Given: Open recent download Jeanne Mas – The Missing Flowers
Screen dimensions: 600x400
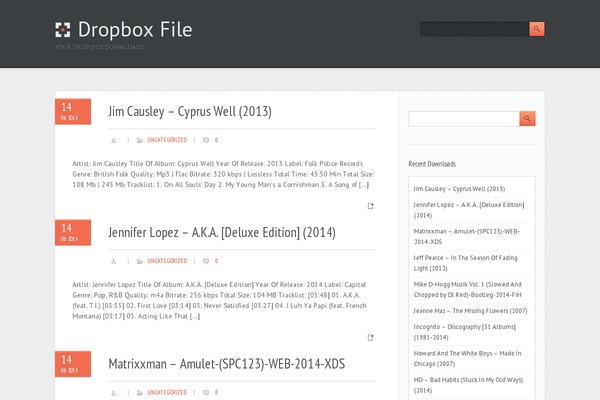Looking at the screenshot, I should (x=470, y=311).
